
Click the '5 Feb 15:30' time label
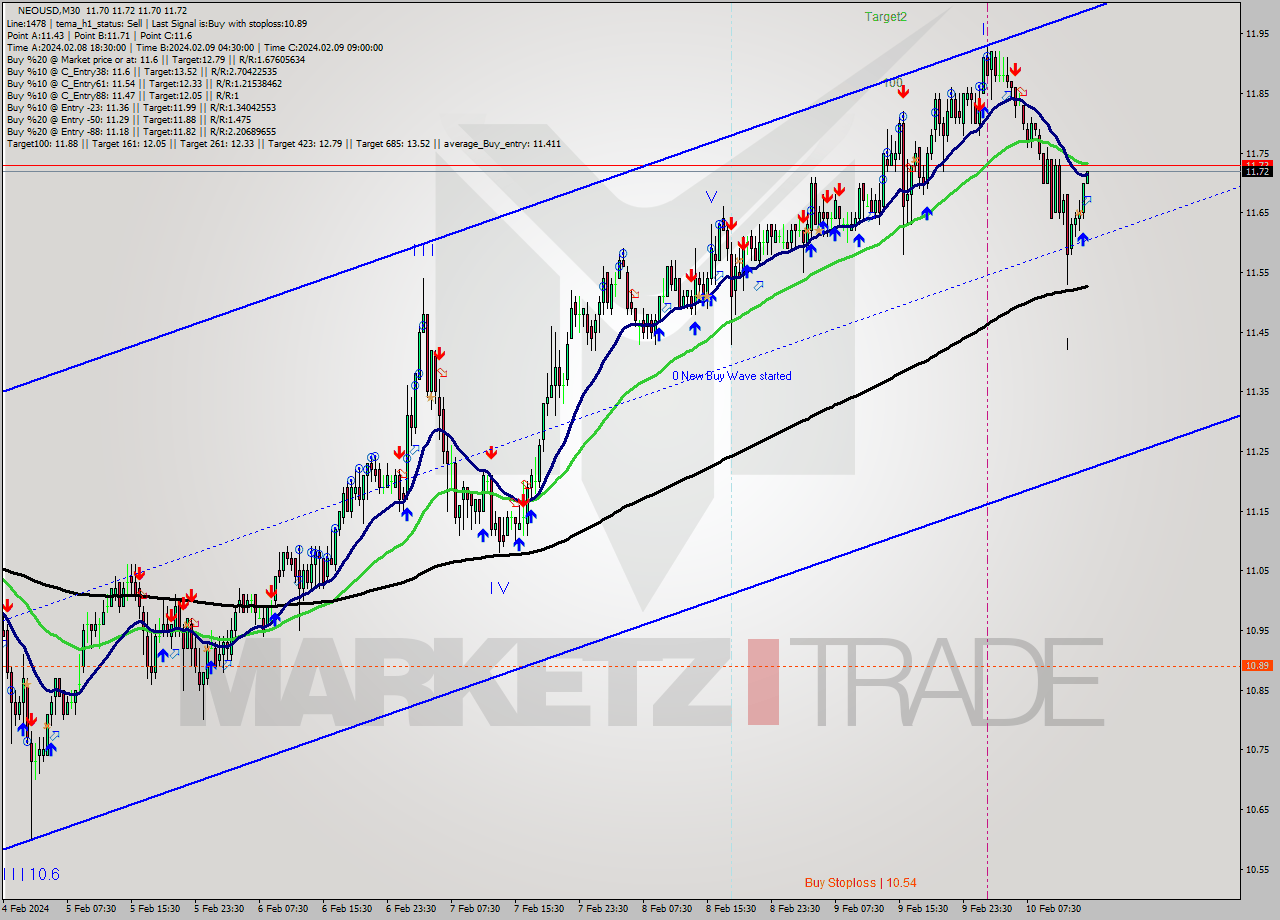coord(155,909)
